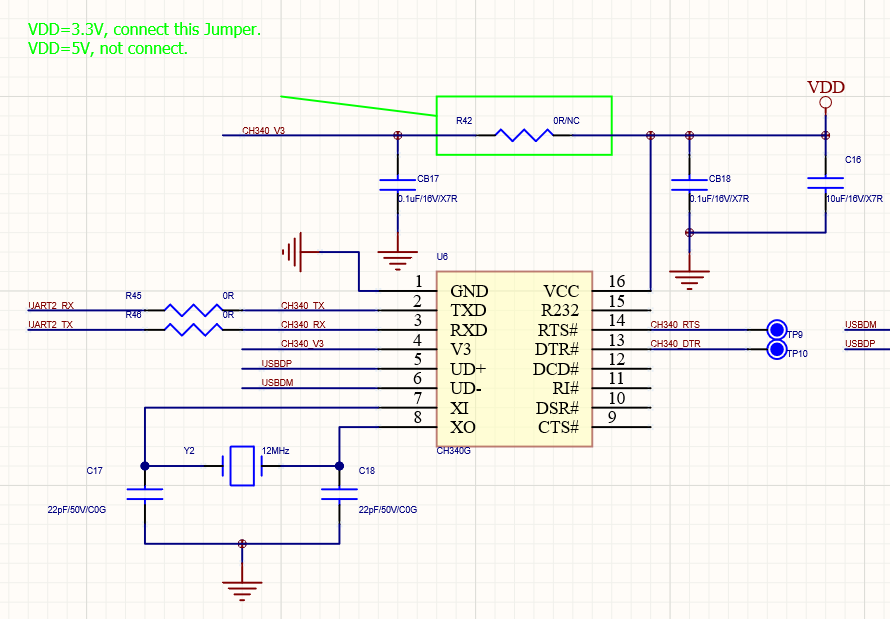
Task: Click the TP9 designator label
Action: pyautogui.click(x=795, y=335)
